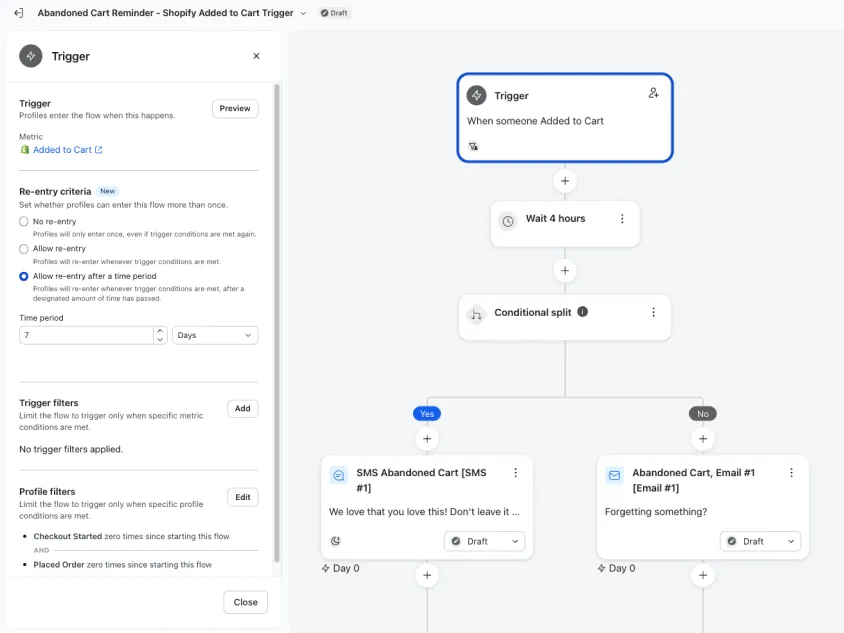Click the 'When someone Added to Cart' text
Image resolution: width=844 pixels, height=633 pixels.
(535, 121)
